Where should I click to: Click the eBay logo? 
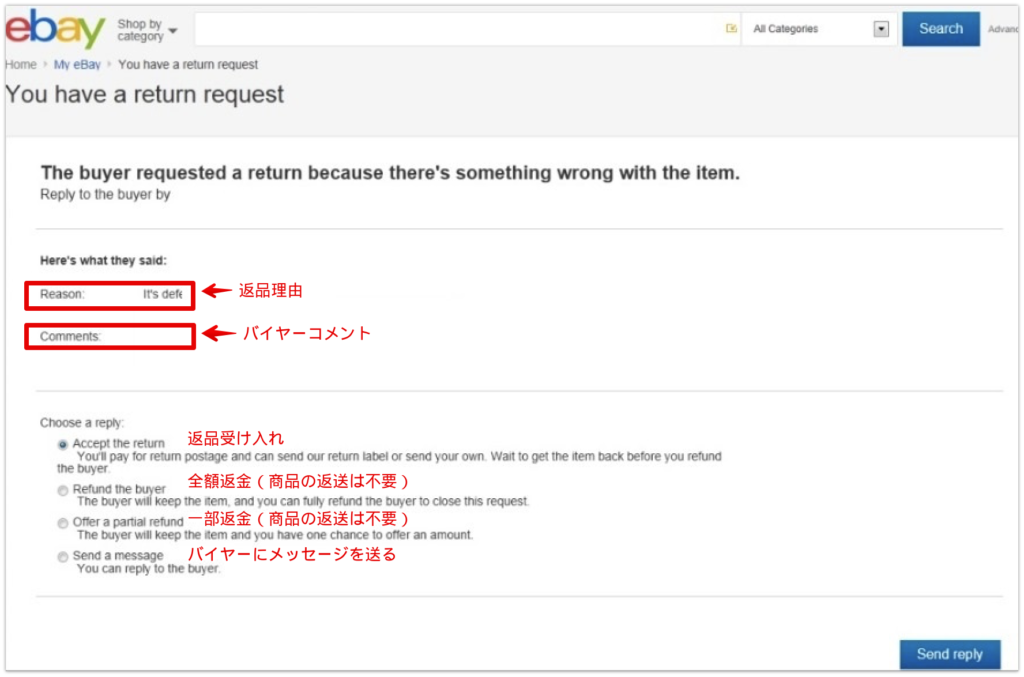(x=55, y=29)
